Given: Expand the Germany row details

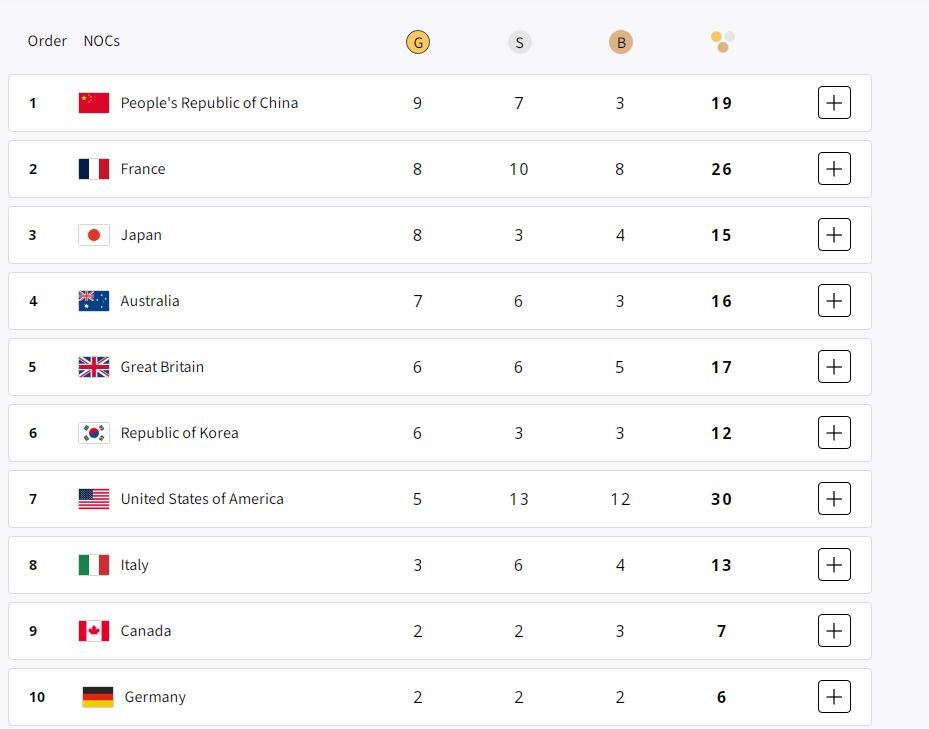Looking at the screenshot, I should (x=834, y=696).
